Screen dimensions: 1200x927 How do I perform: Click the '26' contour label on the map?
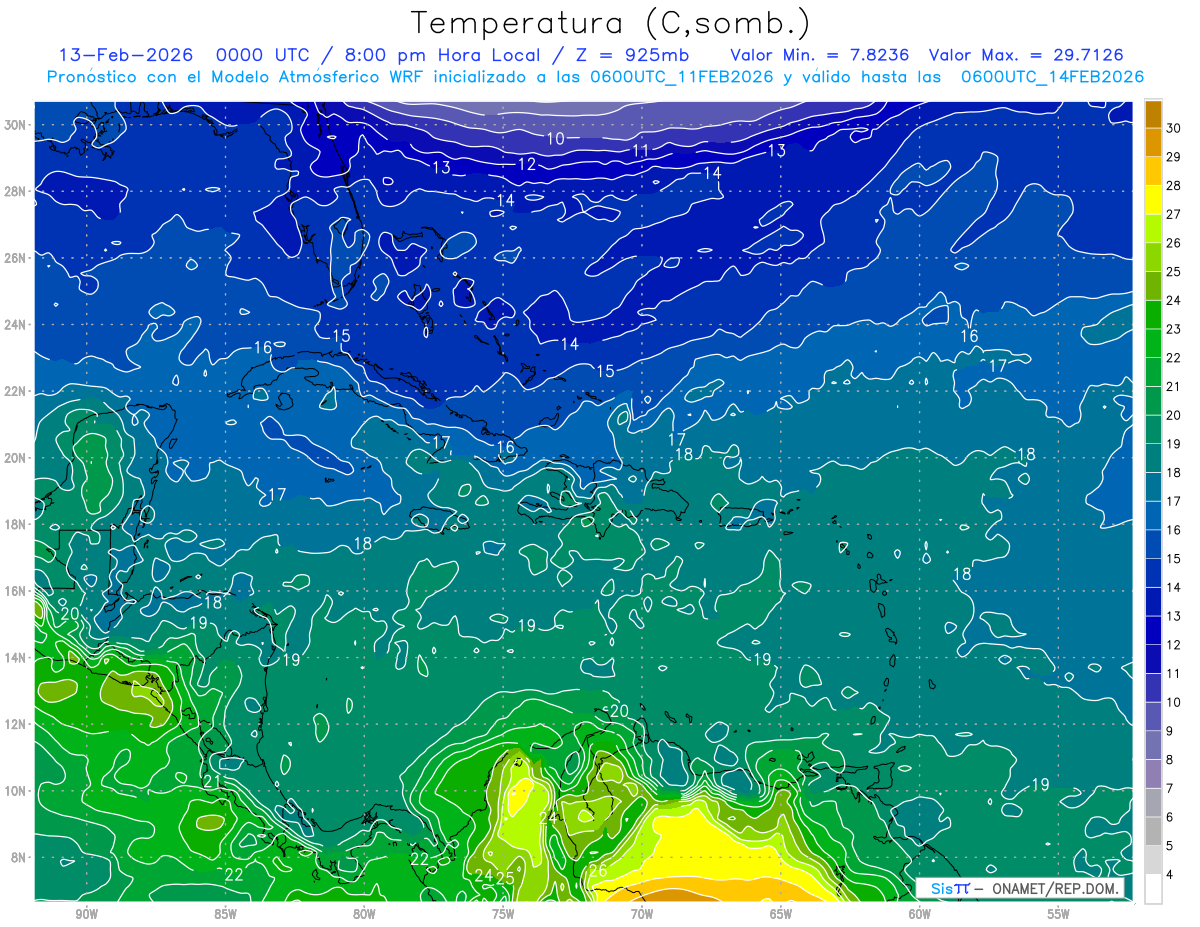[598, 870]
